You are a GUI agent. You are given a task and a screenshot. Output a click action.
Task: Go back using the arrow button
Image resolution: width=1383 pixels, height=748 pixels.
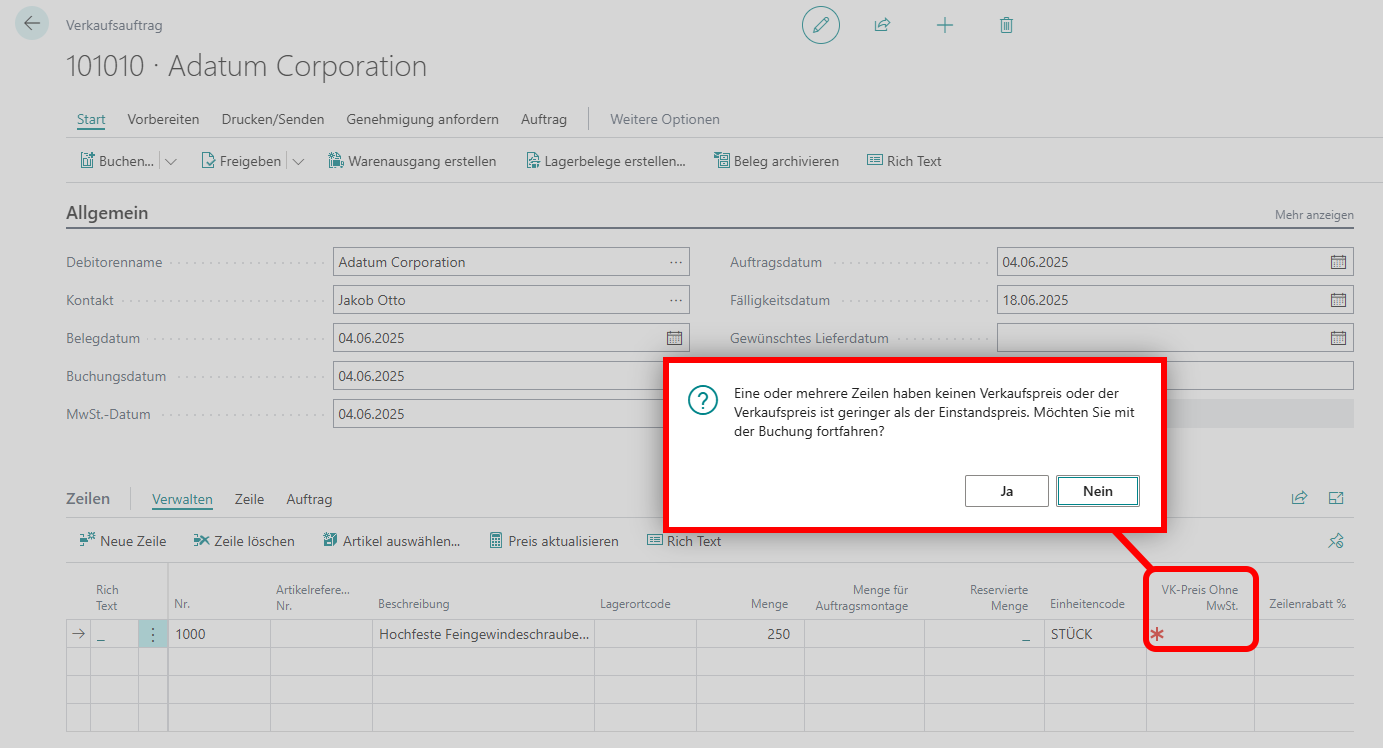(x=32, y=24)
